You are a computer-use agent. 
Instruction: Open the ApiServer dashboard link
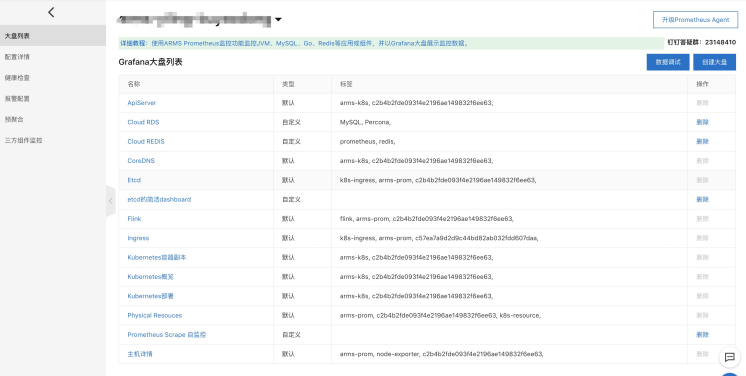142,103
